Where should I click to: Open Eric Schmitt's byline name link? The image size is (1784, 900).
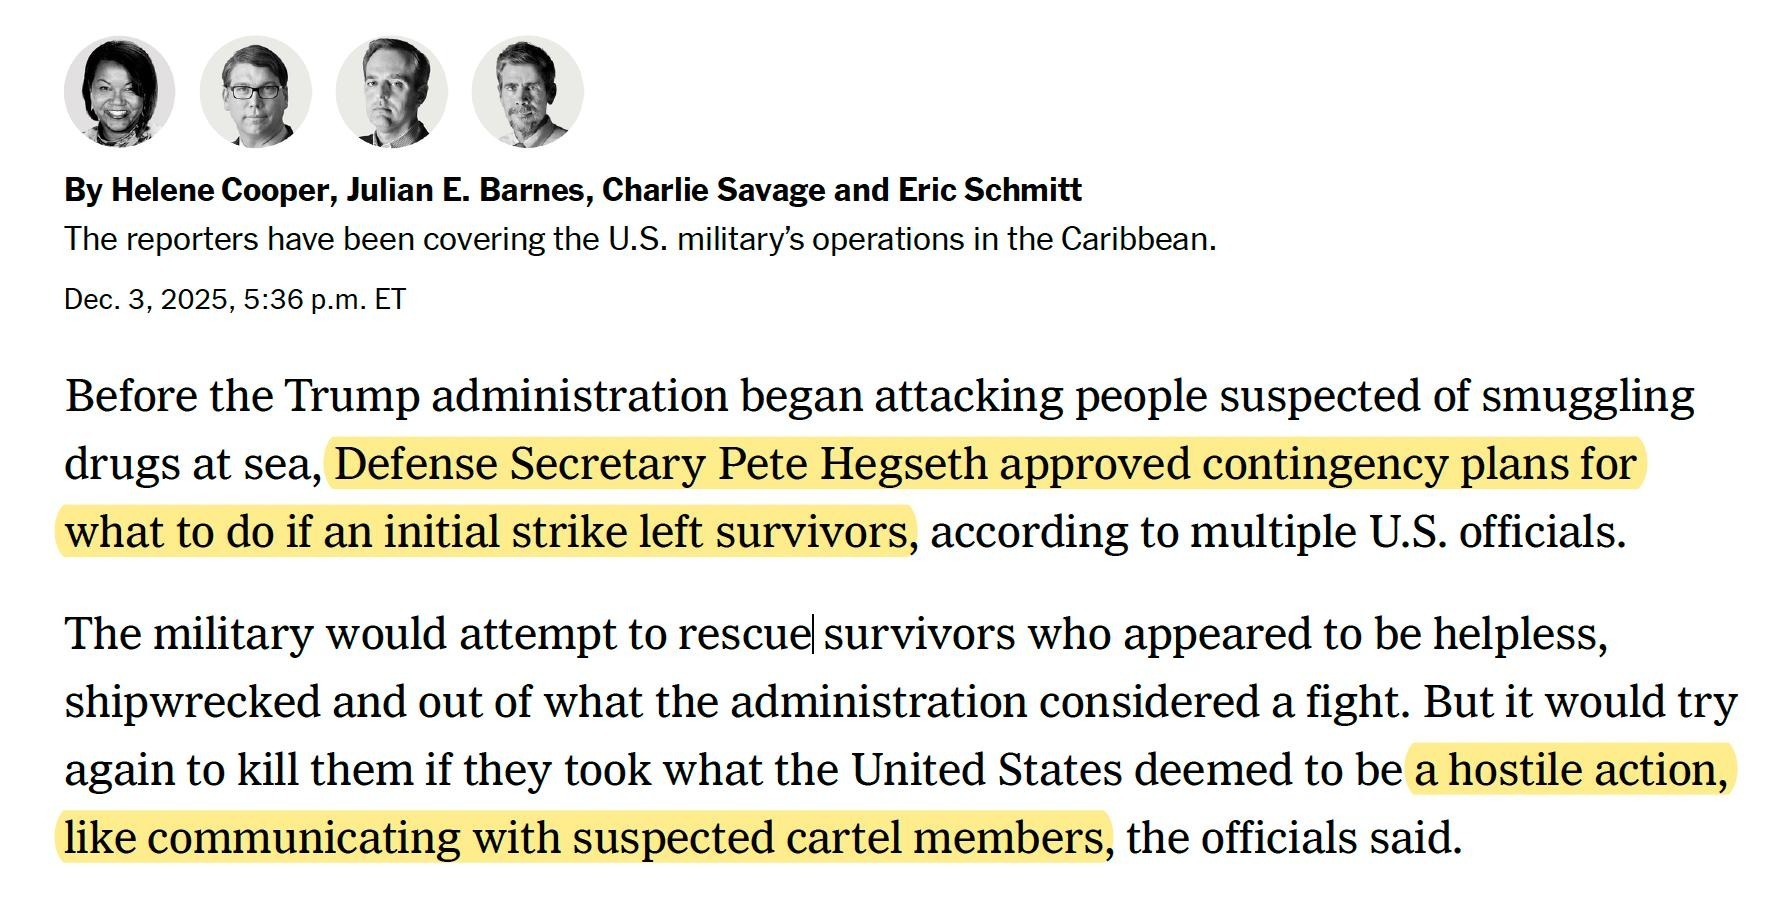[989, 190]
